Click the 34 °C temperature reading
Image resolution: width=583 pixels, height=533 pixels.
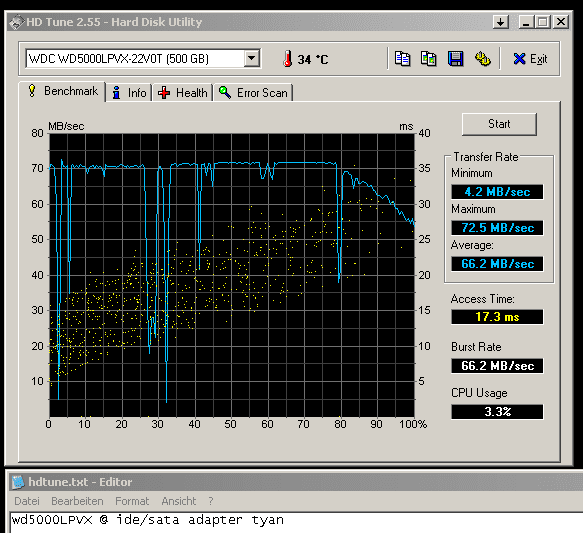[312, 59]
